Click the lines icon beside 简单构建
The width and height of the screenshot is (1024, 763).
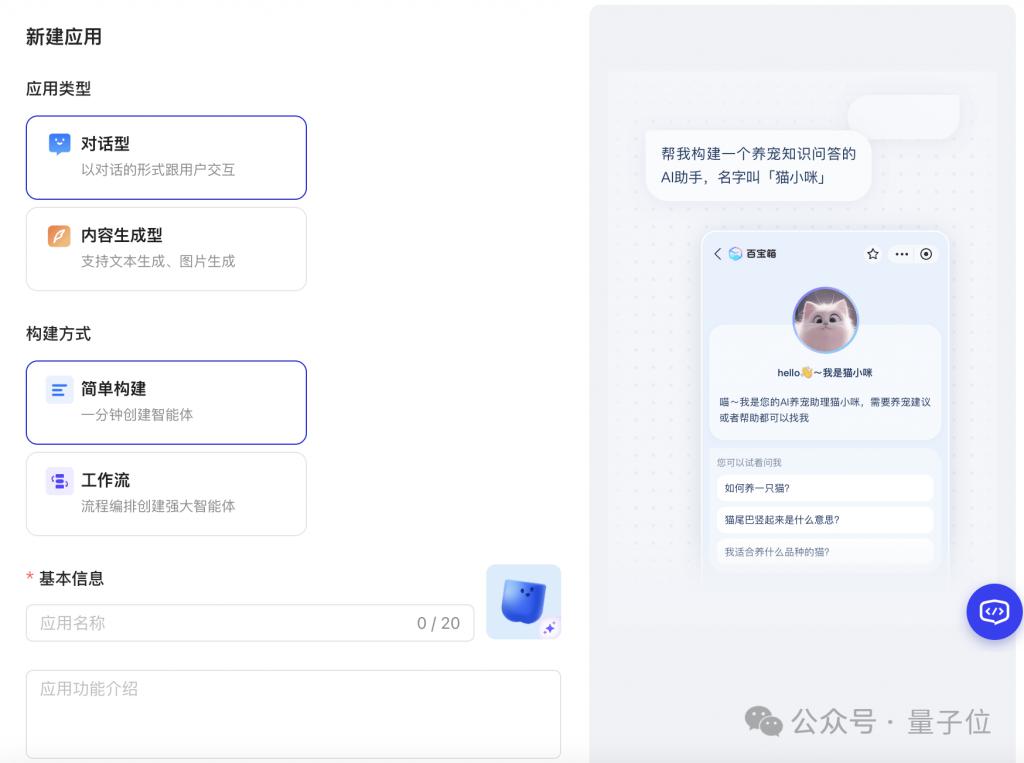tap(59, 390)
